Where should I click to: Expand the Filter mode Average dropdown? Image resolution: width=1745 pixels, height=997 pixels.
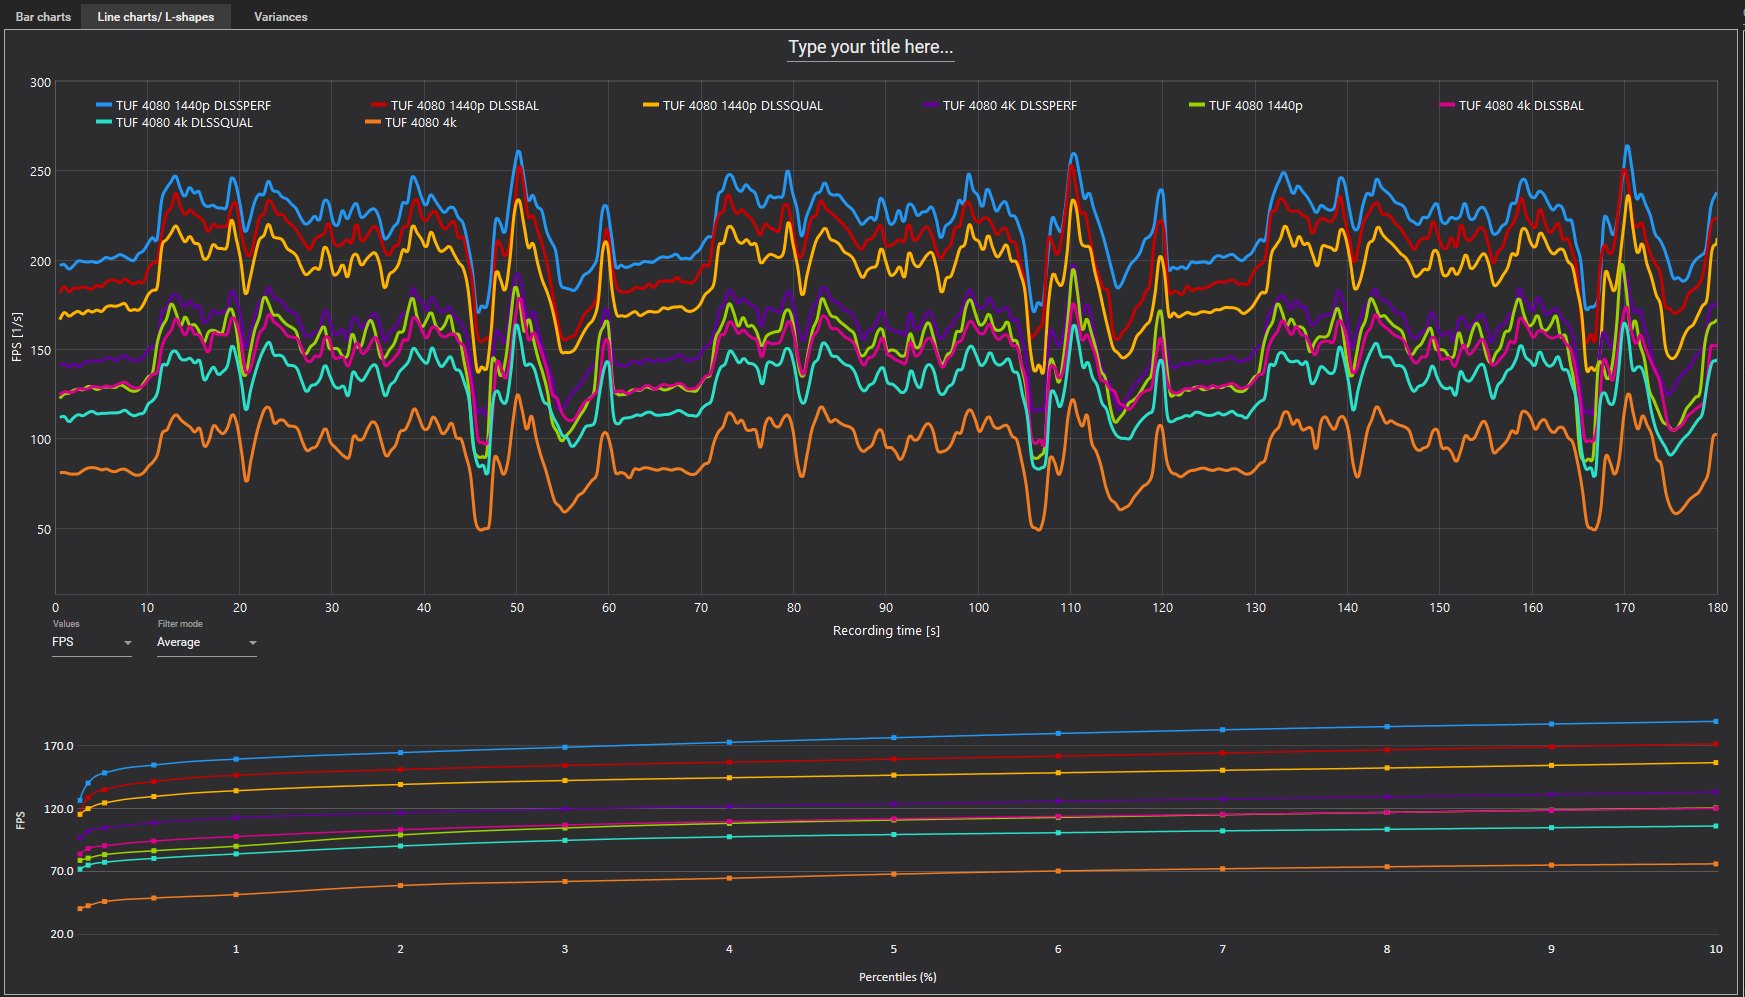pos(205,642)
